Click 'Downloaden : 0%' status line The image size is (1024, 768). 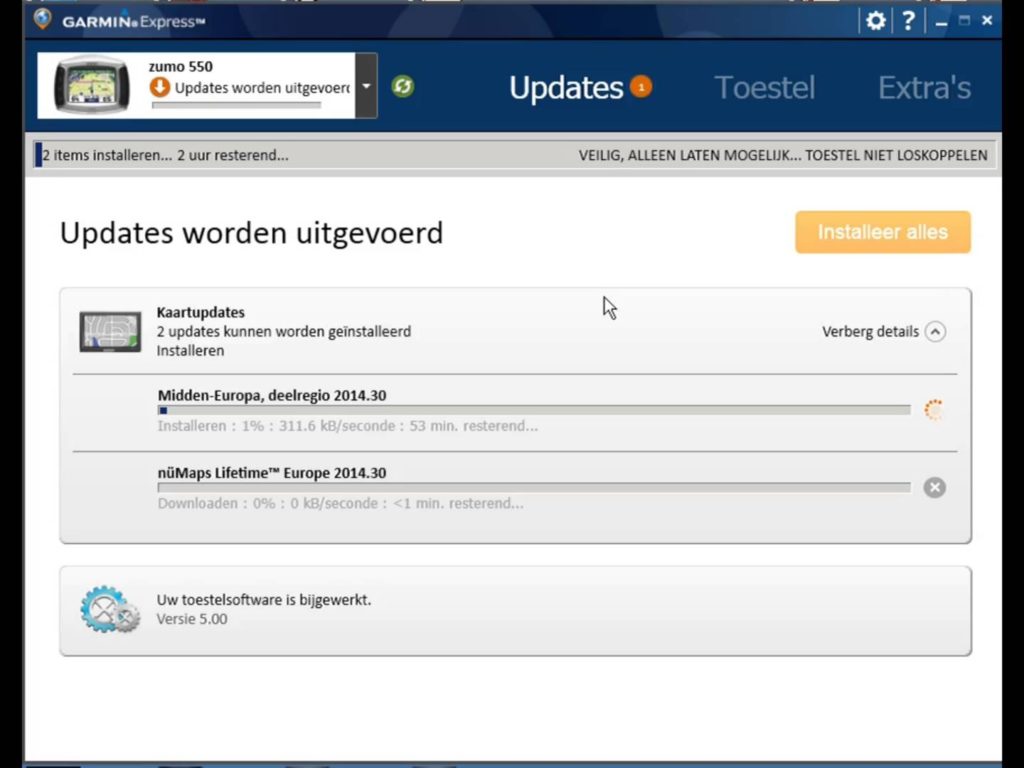340,504
